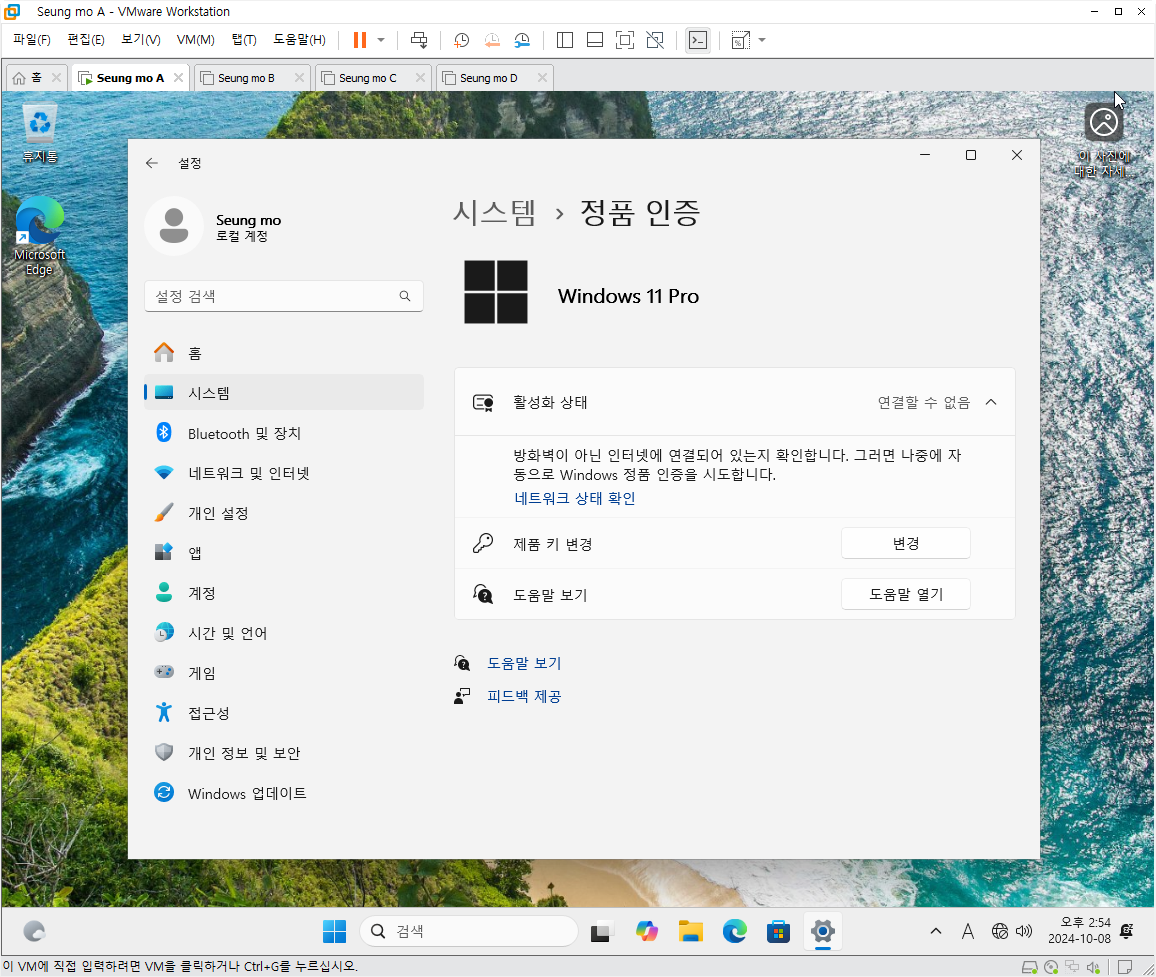Click the stretch guest display icon
The image size is (1156, 977).
click(740, 40)
